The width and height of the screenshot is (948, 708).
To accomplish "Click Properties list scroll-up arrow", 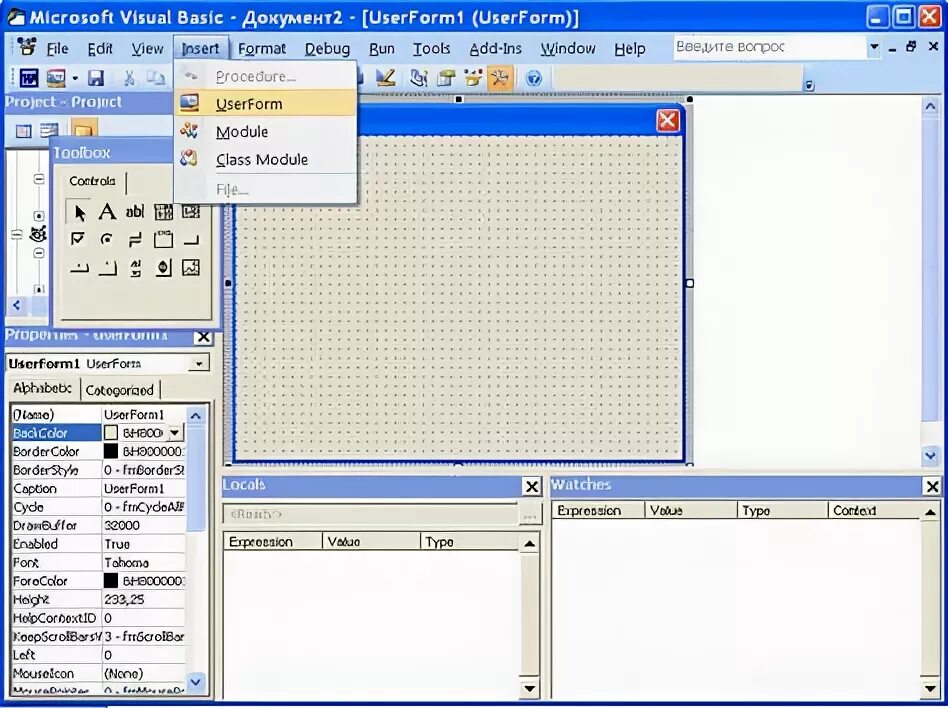I will coord(196,415).
